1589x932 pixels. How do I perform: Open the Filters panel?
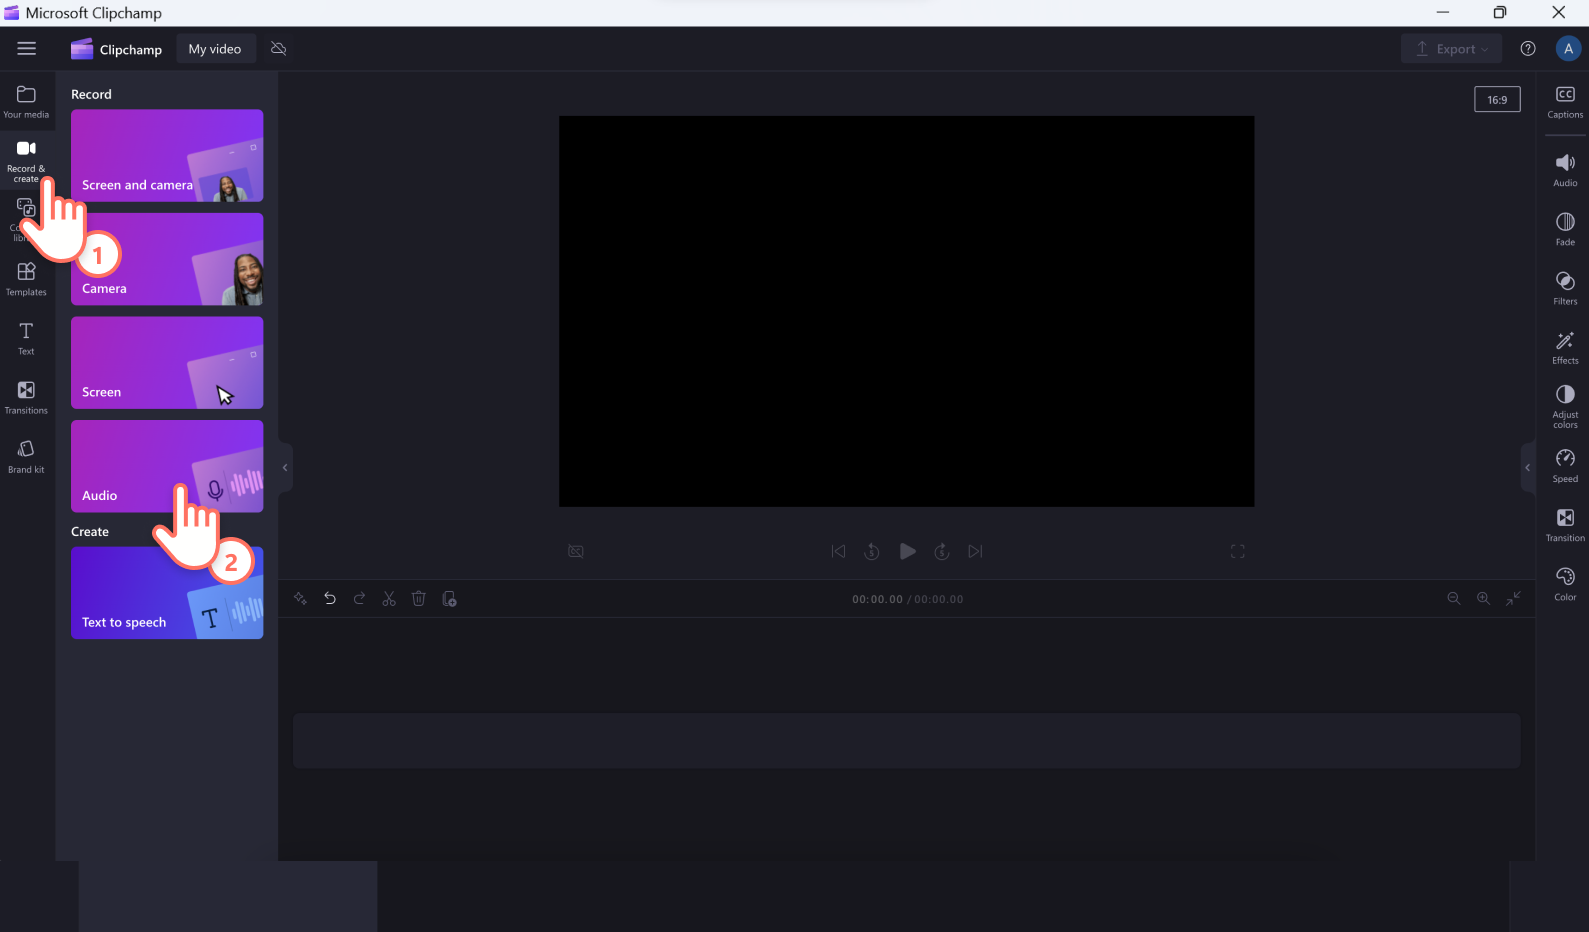1565,288
